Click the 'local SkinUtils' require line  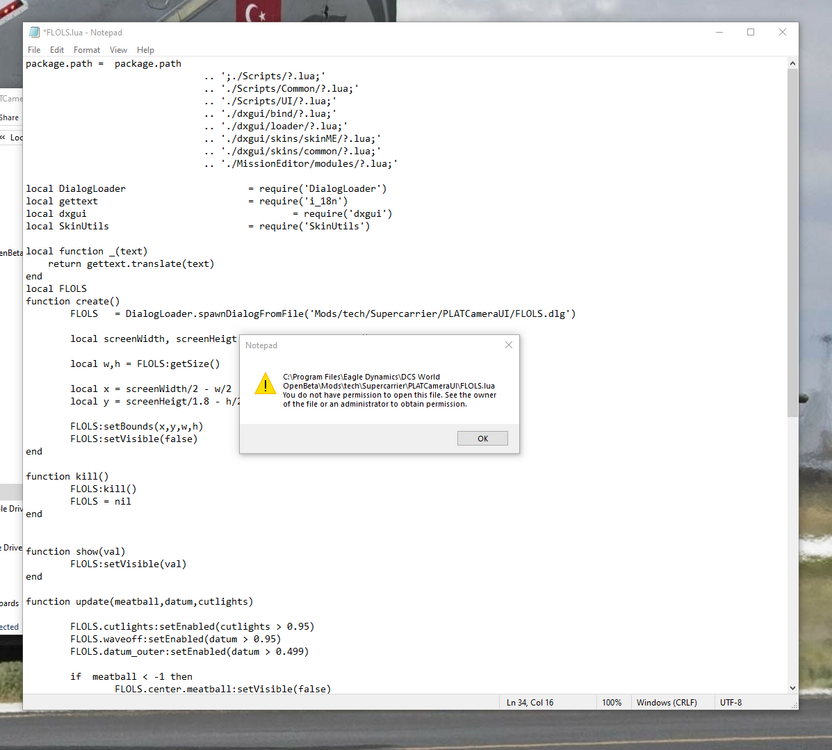[198, 226]
